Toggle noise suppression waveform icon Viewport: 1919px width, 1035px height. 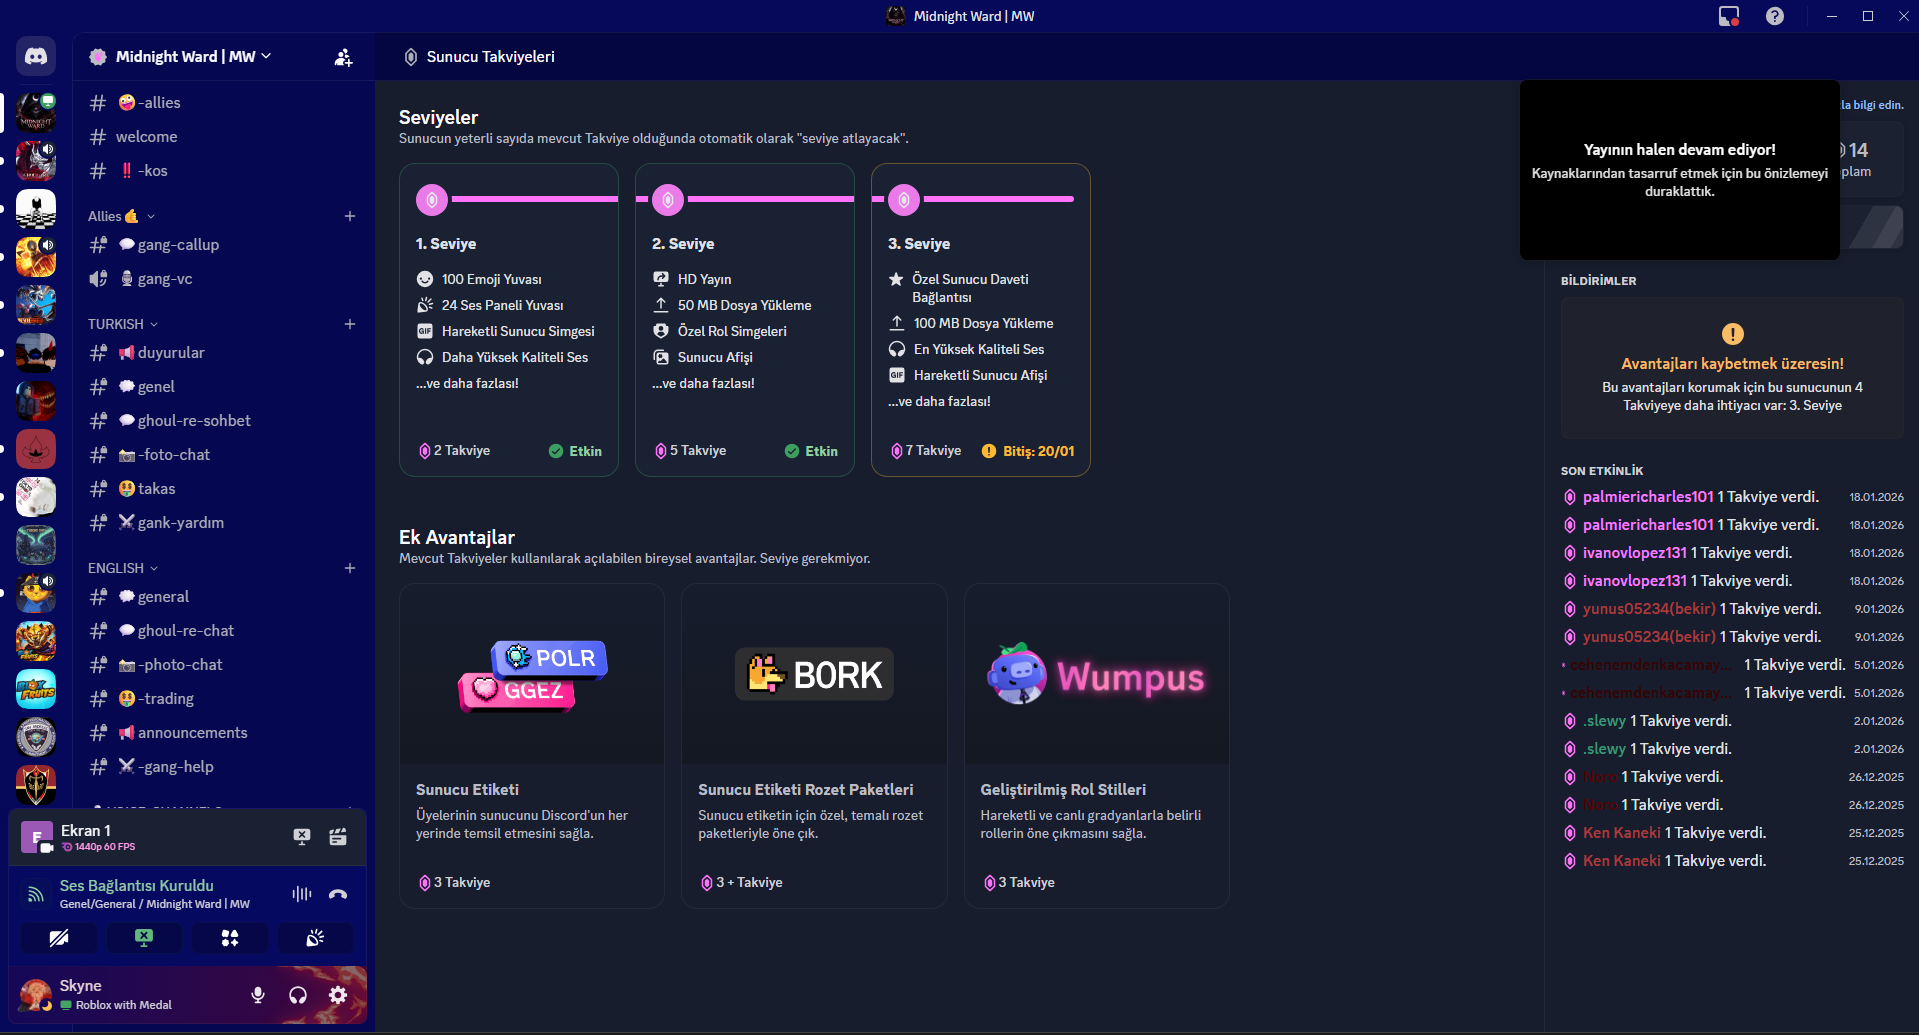point(302,894)
